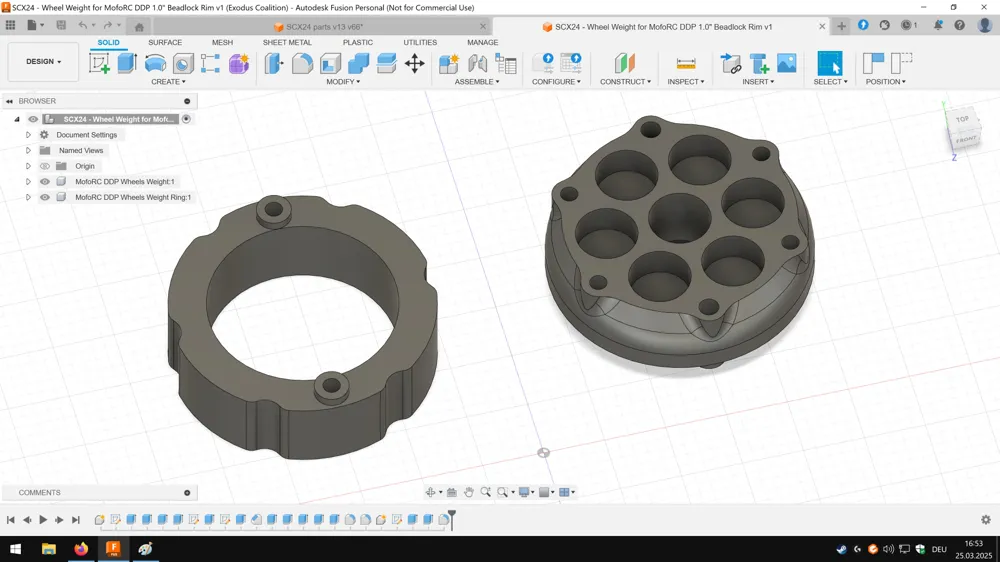Expand MofoRC DDP Wheels Weight Ring:1 node
The height and width of the screenshot is (562, 1000).
point(28,197)
